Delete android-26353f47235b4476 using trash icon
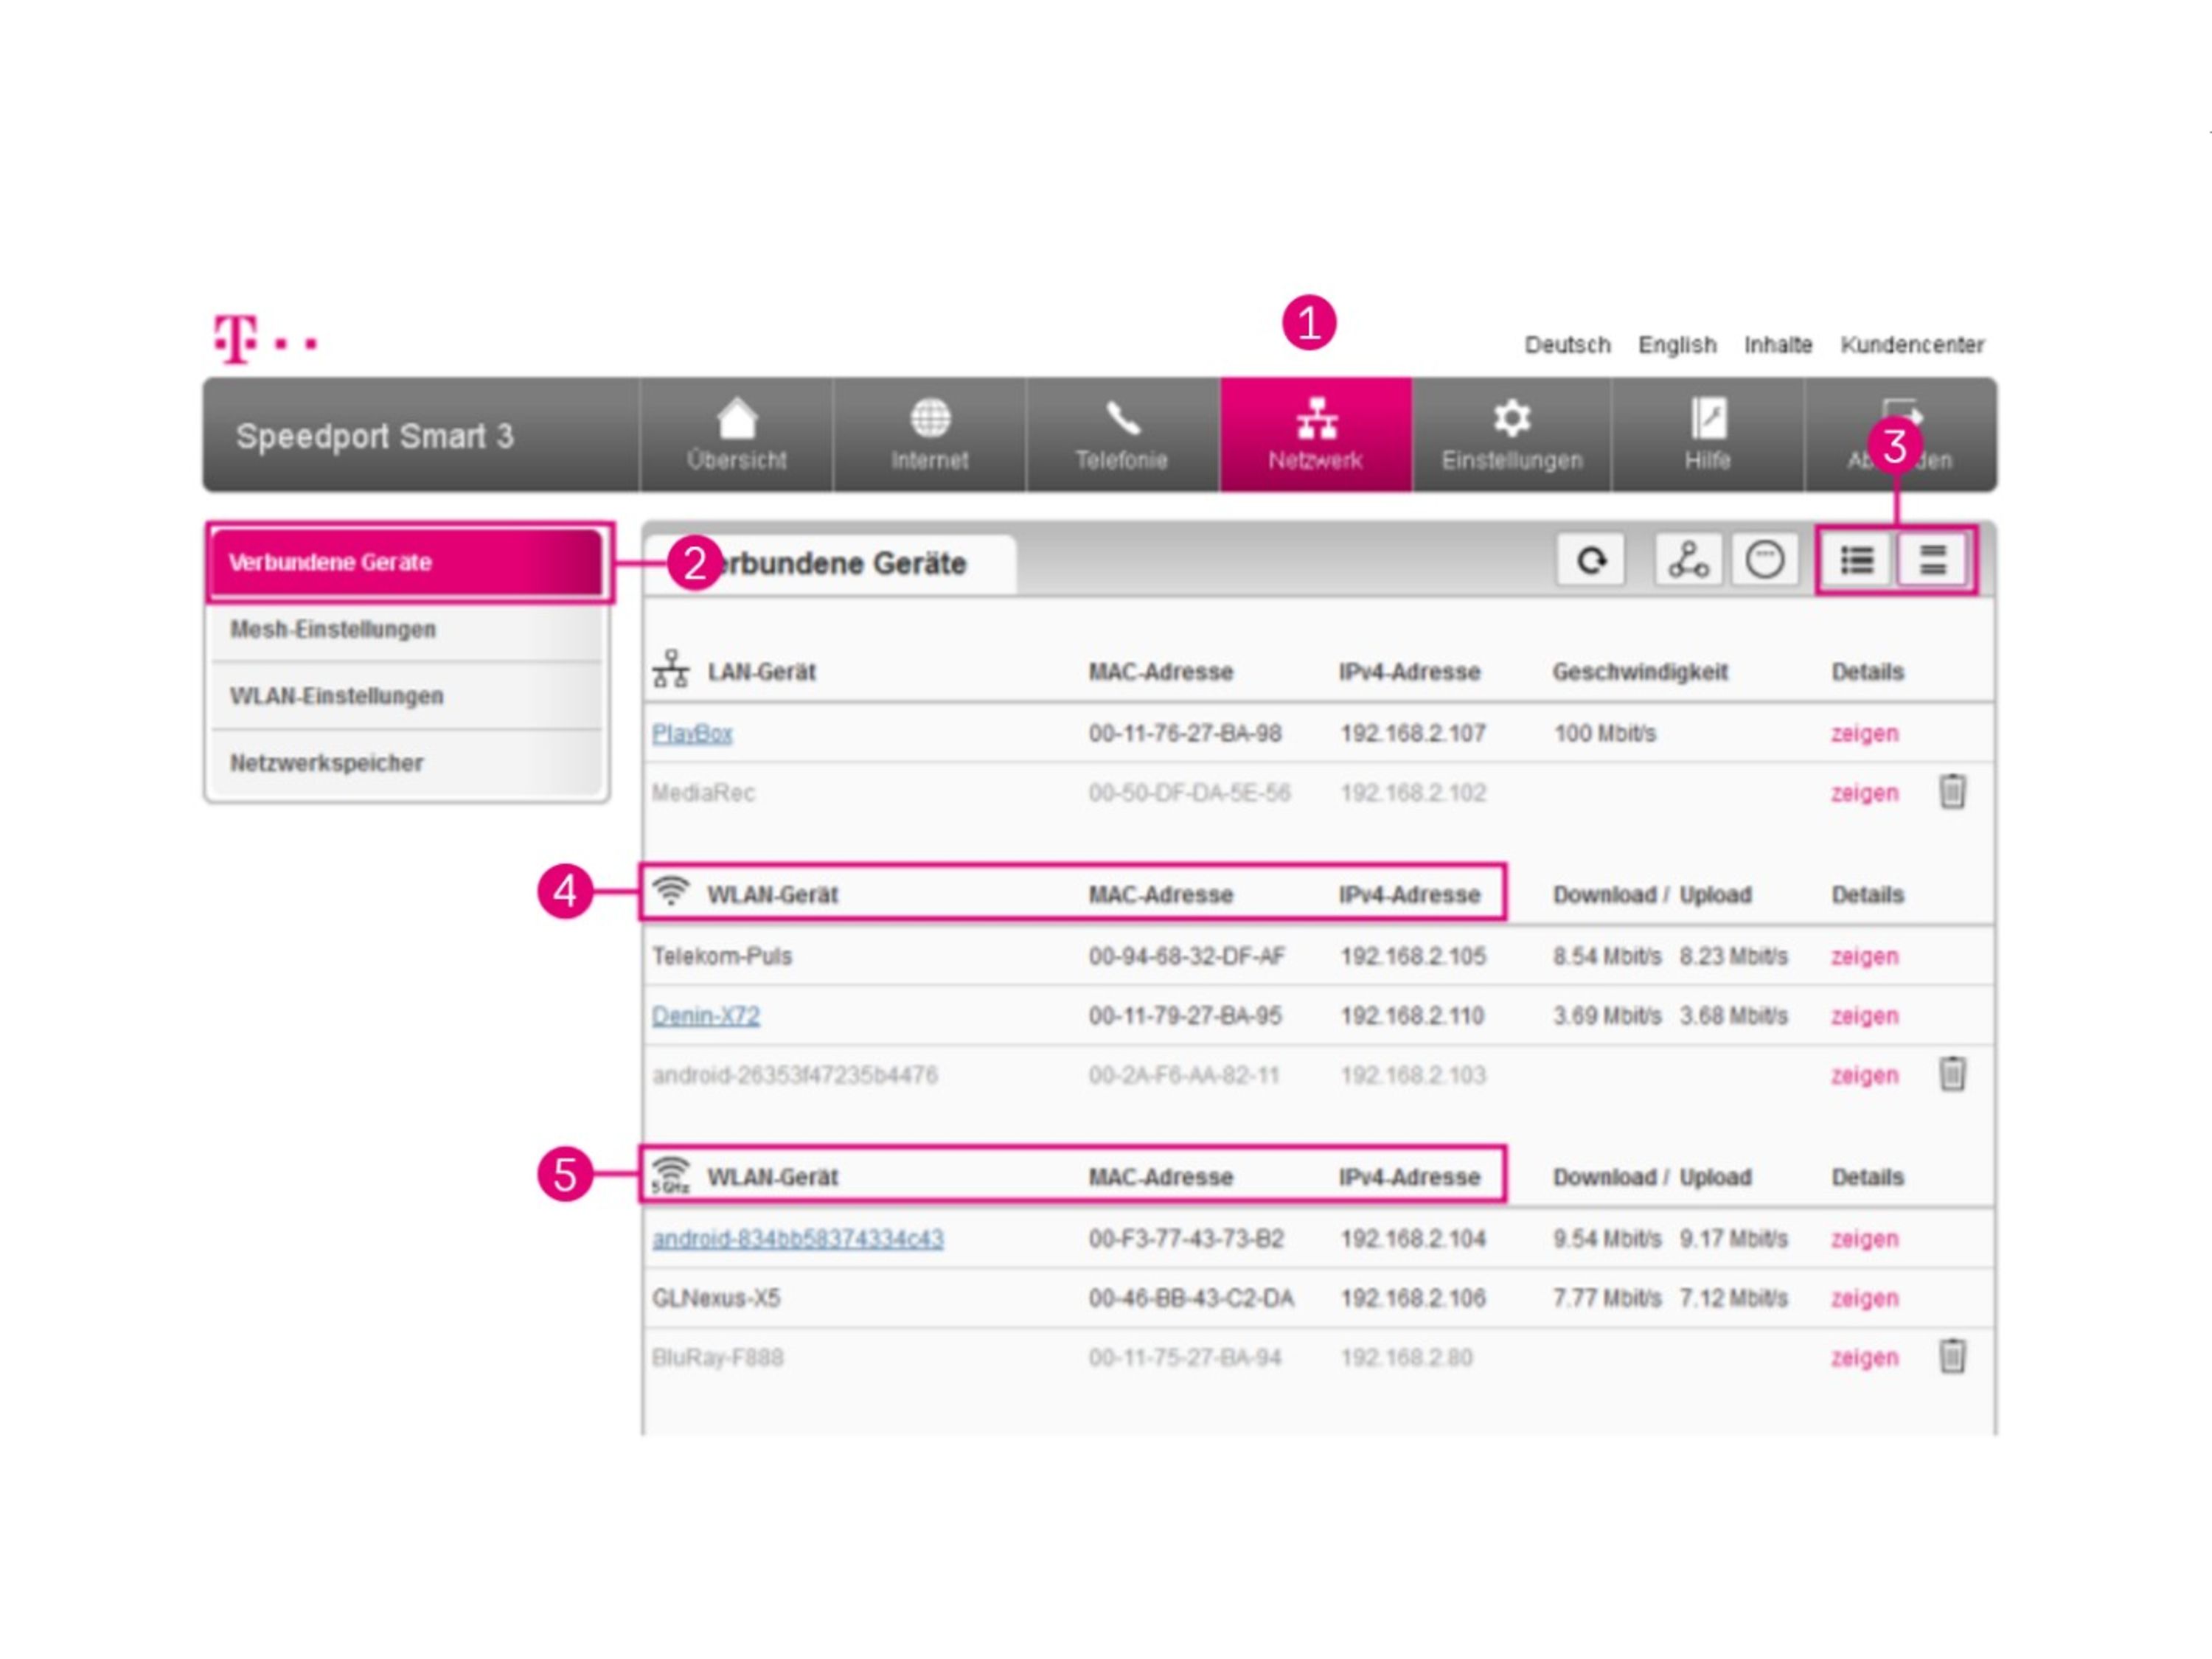The height and width of the screenshot is (1659, 2212). point(1952,1075)
